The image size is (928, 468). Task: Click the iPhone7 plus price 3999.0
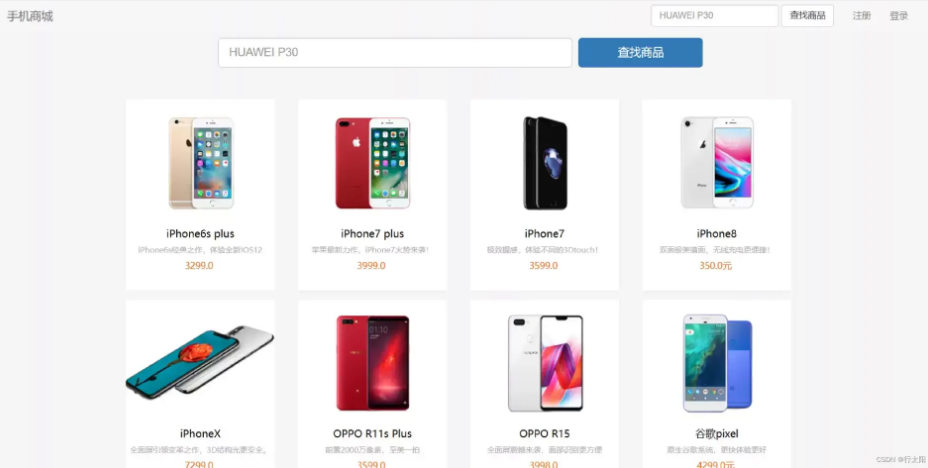click(x=371, y=266)
